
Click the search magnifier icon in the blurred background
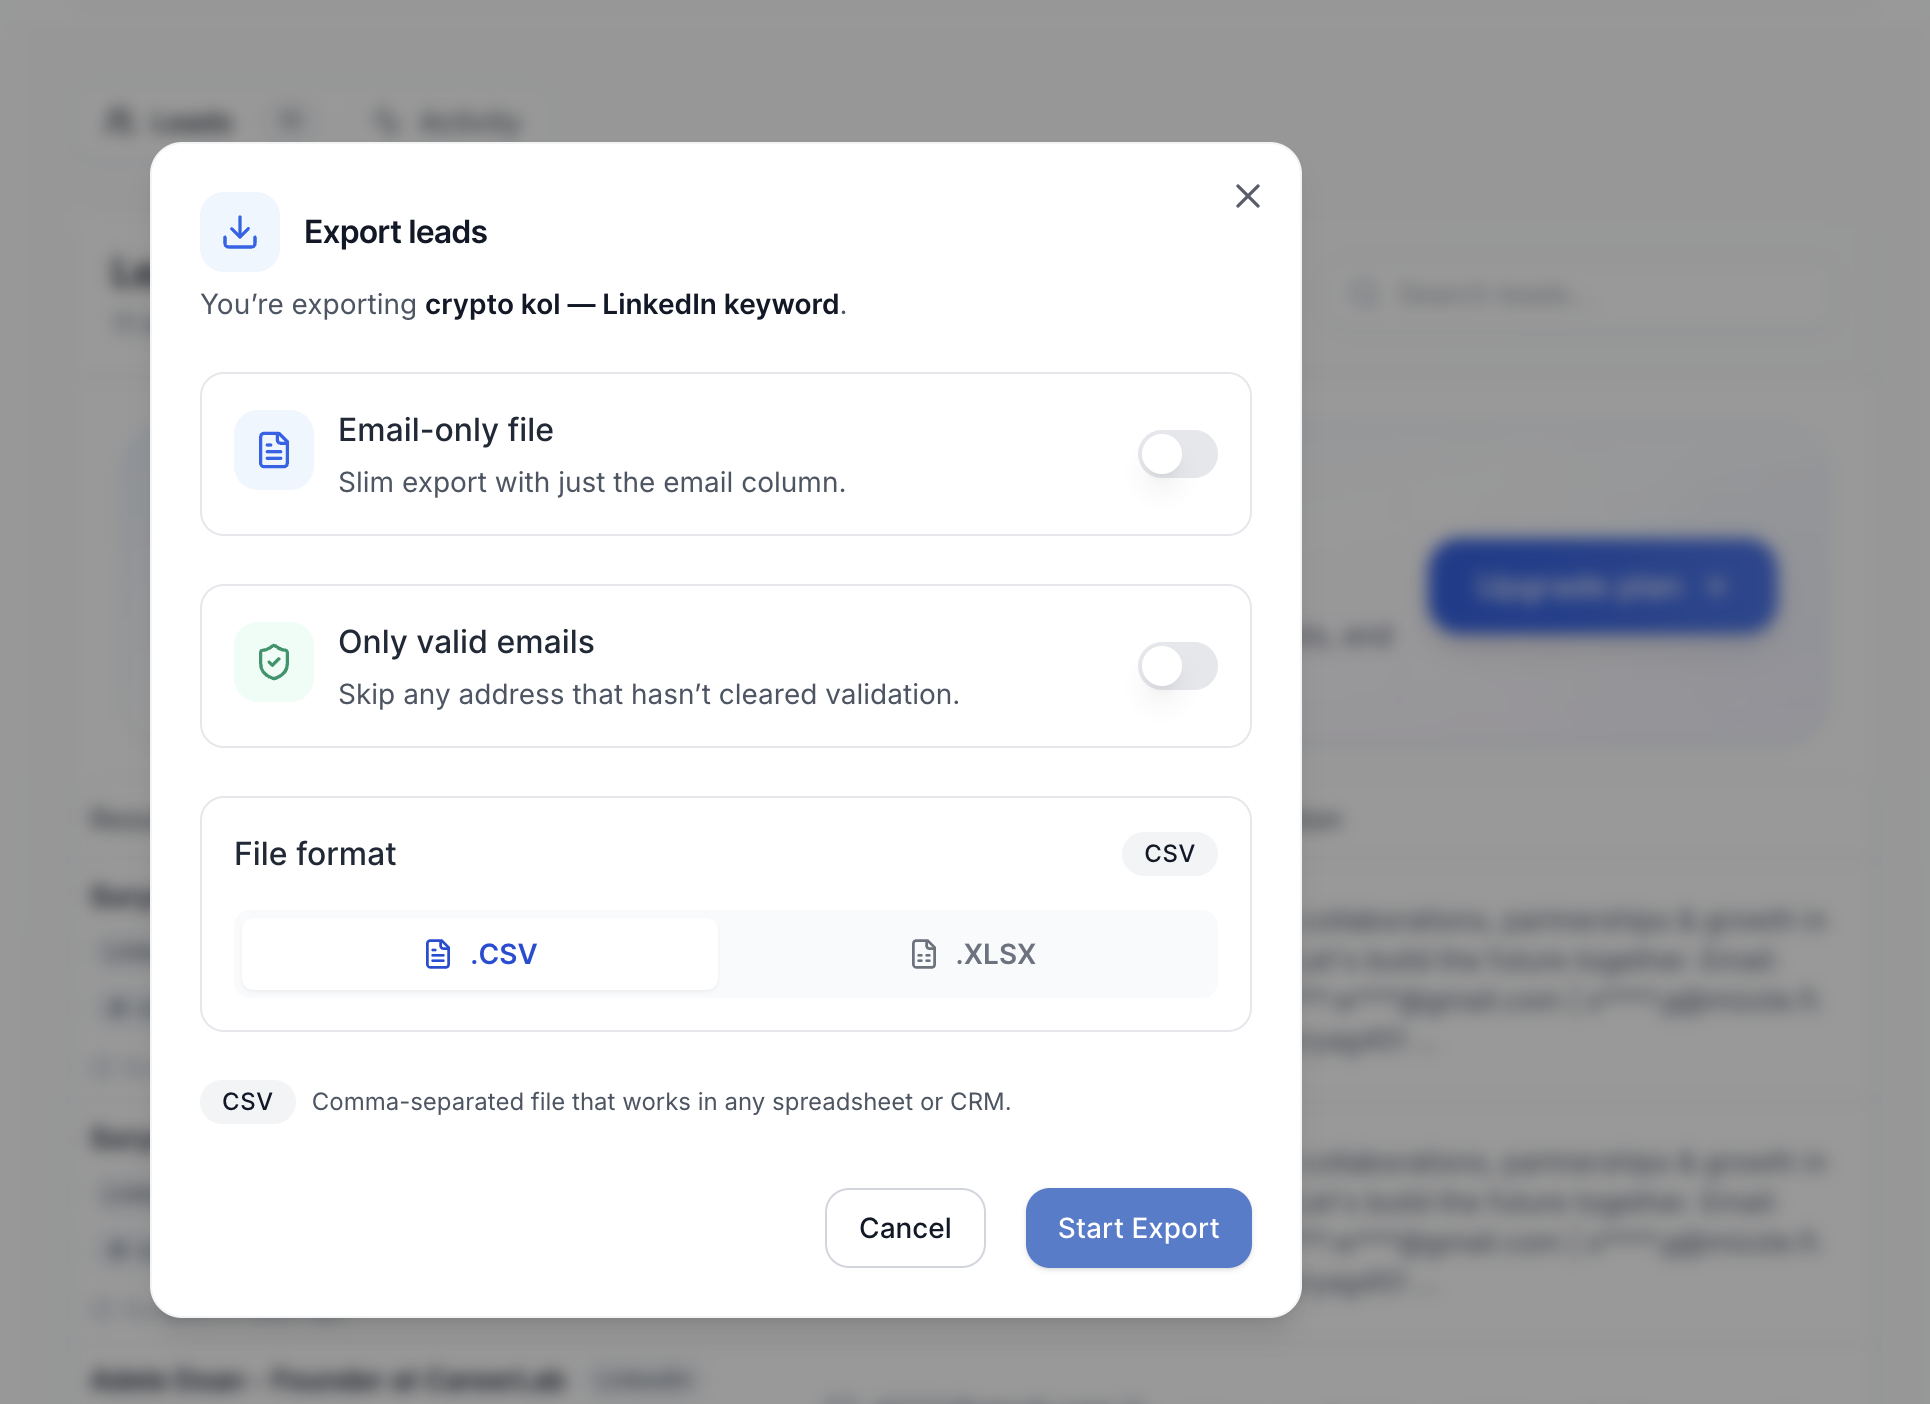coord(1363,294)
